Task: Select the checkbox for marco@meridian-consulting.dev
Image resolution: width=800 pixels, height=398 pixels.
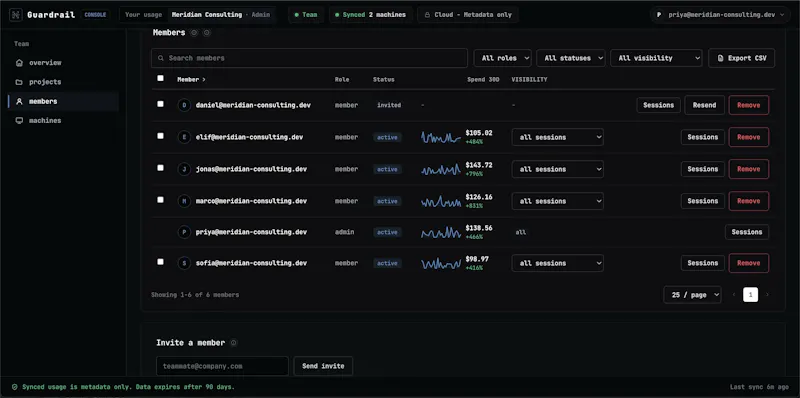Action: pos(161,200)
